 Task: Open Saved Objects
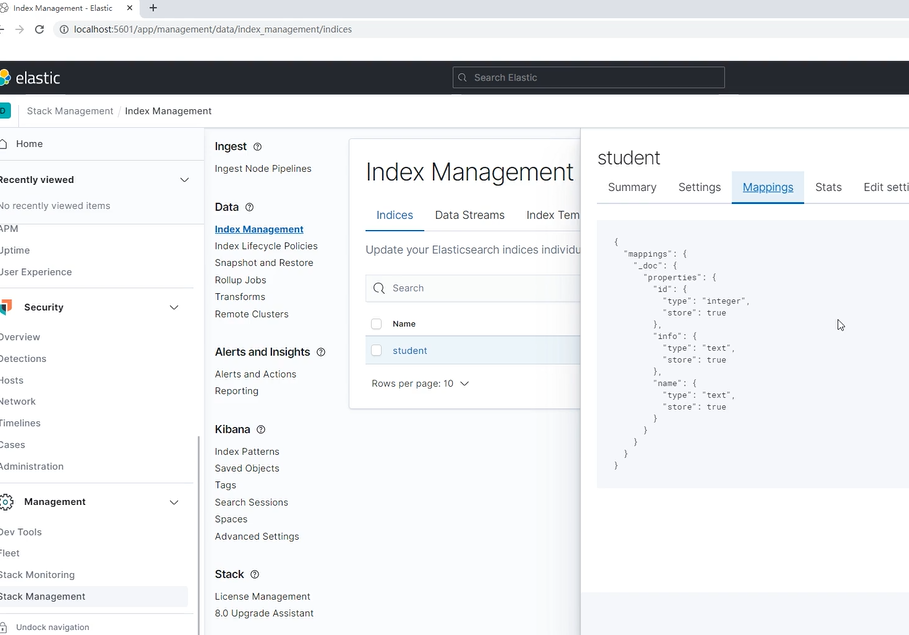click(247, 469)
